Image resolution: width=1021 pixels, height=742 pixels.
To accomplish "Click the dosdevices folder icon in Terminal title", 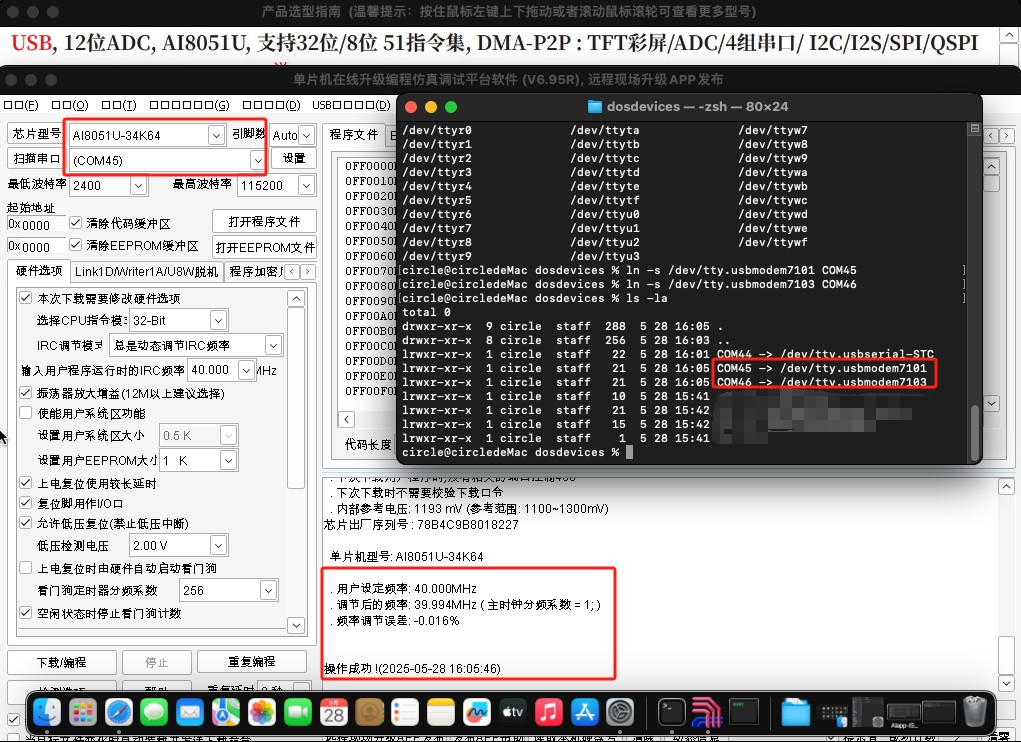I will click(594, 107).
